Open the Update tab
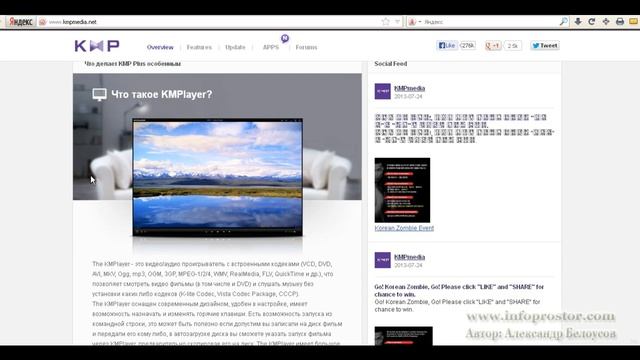The width and height of the screenshot is (640, 360). (x=235, y=47)
